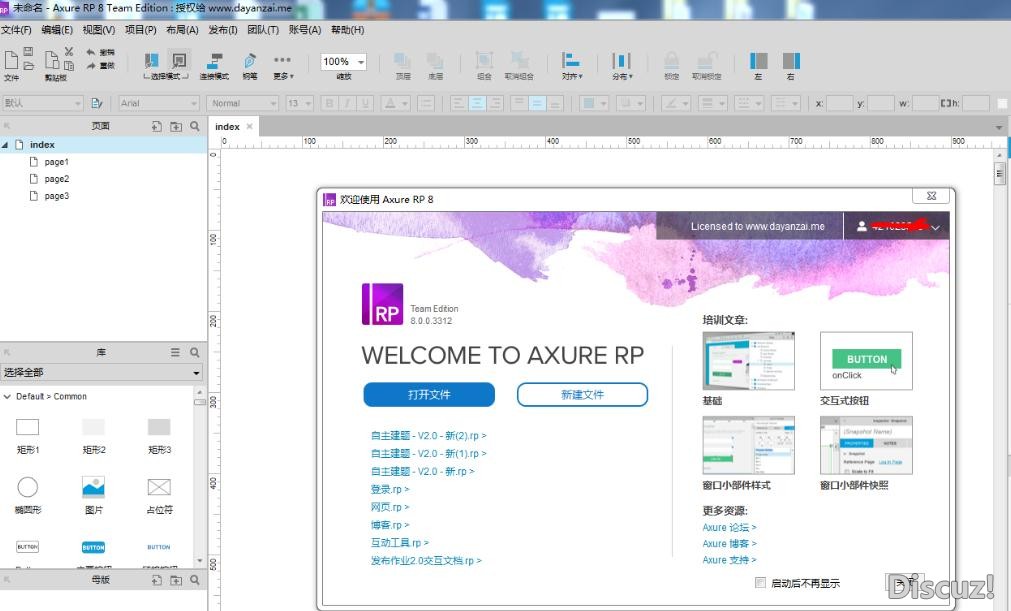Click the send to back icon
Screen dimensions: 1011x611
(435, 61)
